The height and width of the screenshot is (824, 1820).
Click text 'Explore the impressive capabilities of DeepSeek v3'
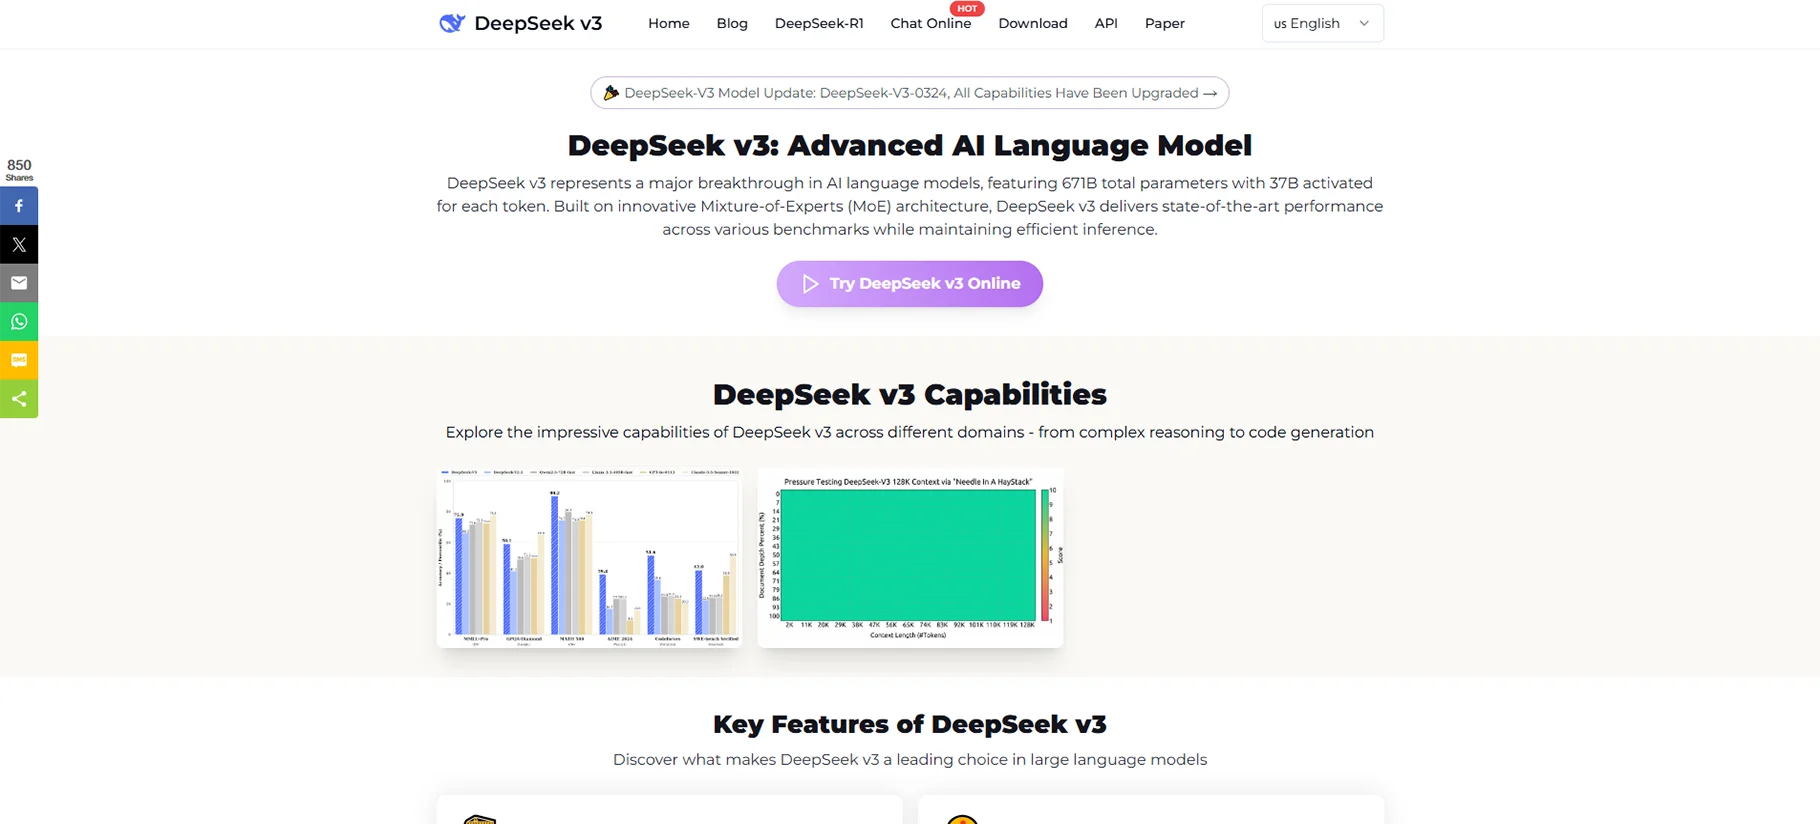[638, 432]
